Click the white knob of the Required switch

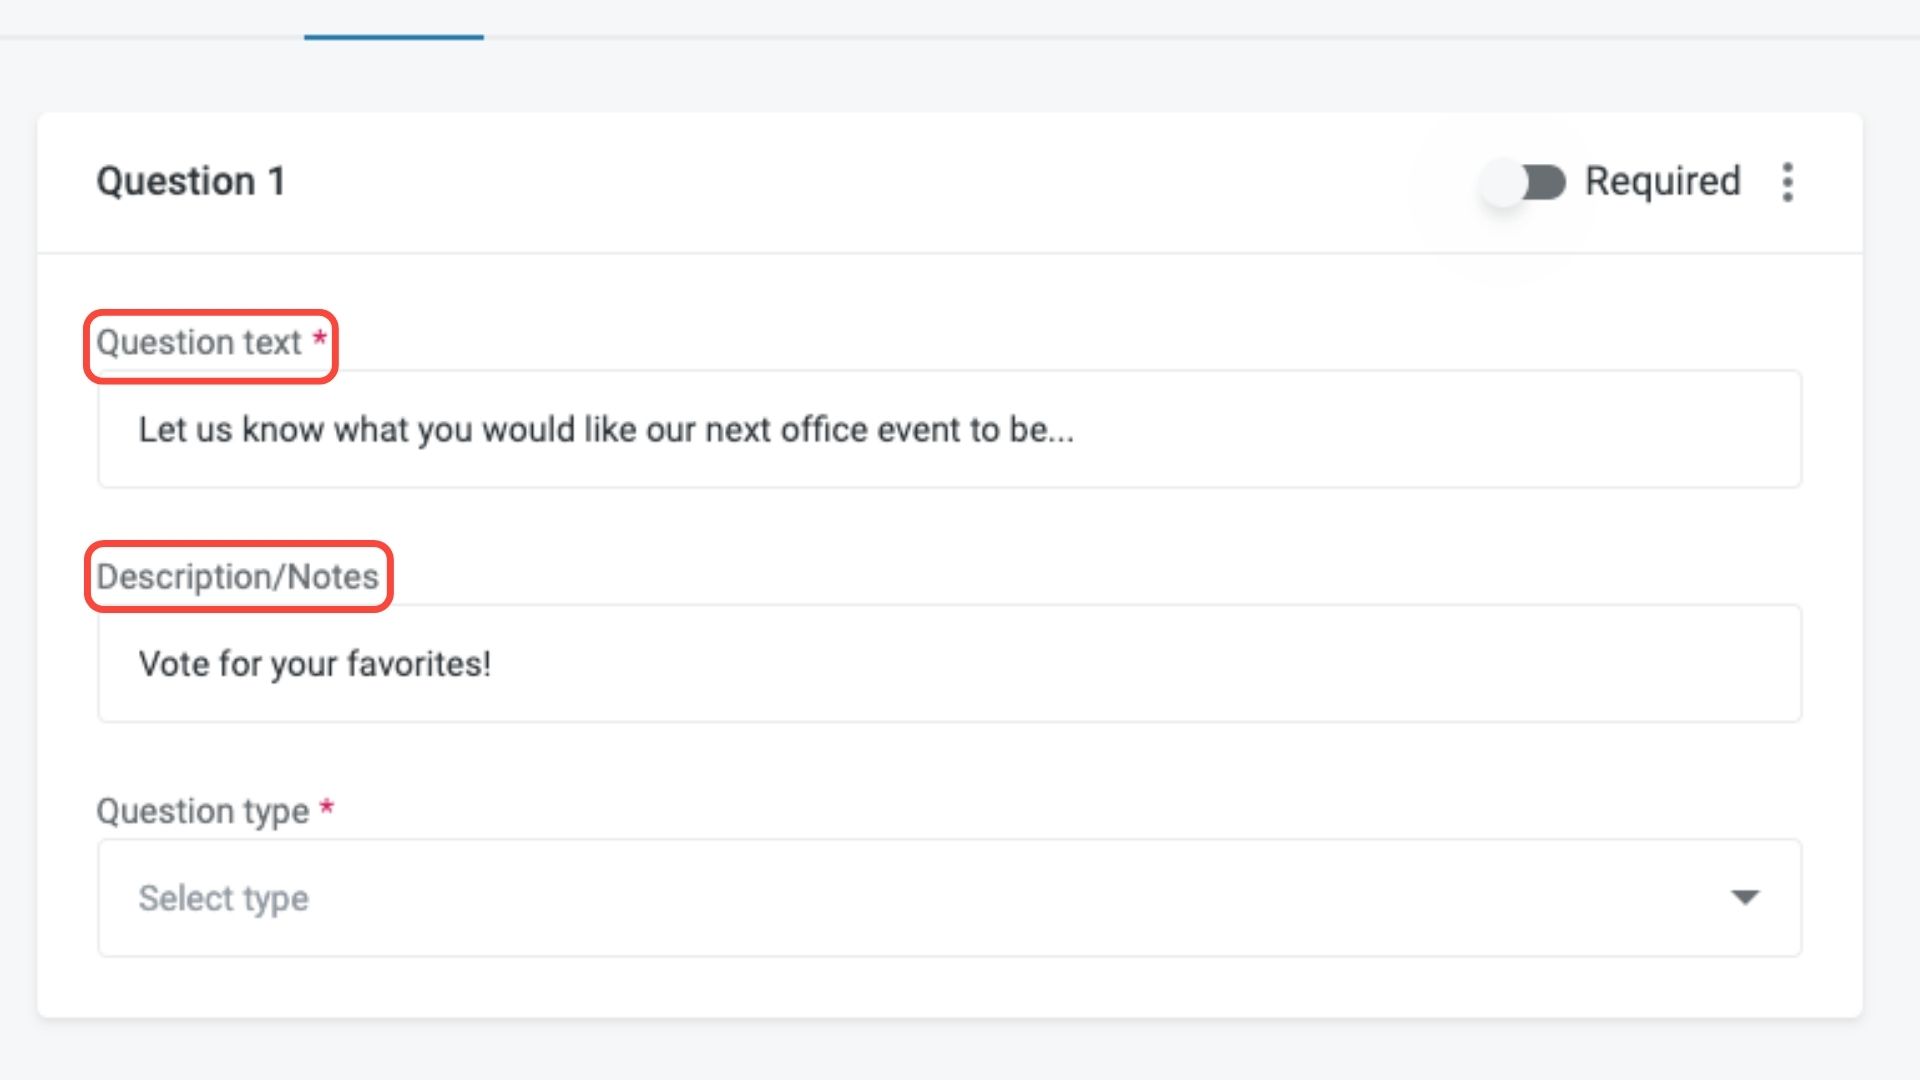point(1503,183)
